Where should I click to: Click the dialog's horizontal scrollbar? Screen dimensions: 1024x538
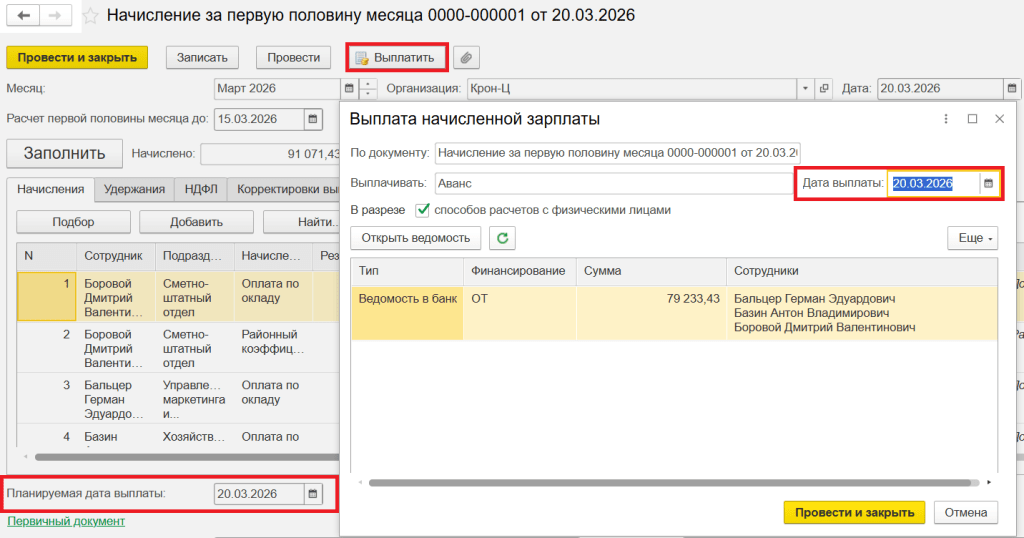[x=670, y=483]
